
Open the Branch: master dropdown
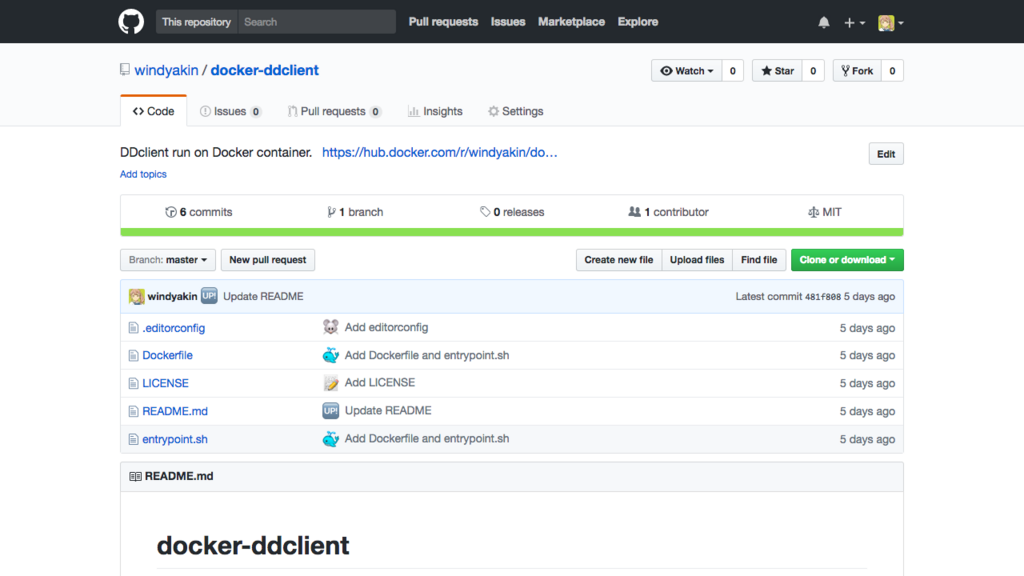pyautogui.click(x=168, y=260)
